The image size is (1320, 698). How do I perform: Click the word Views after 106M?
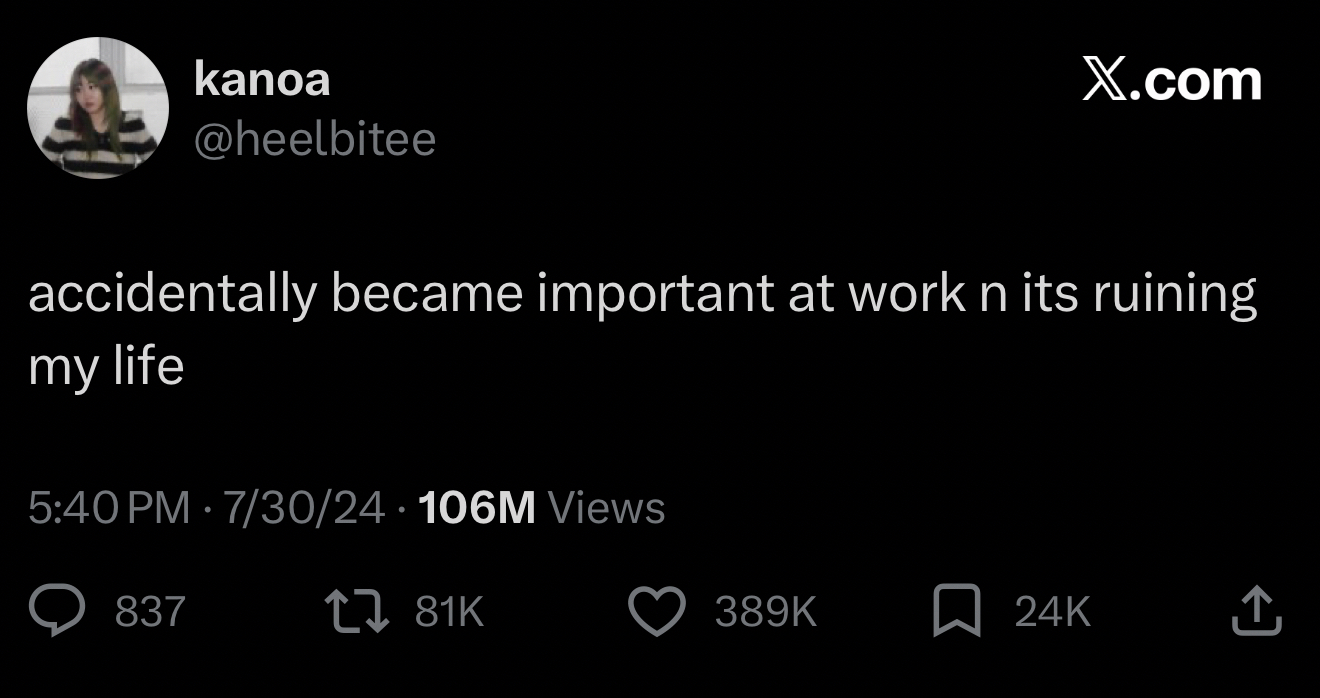[x=607, y=508]
